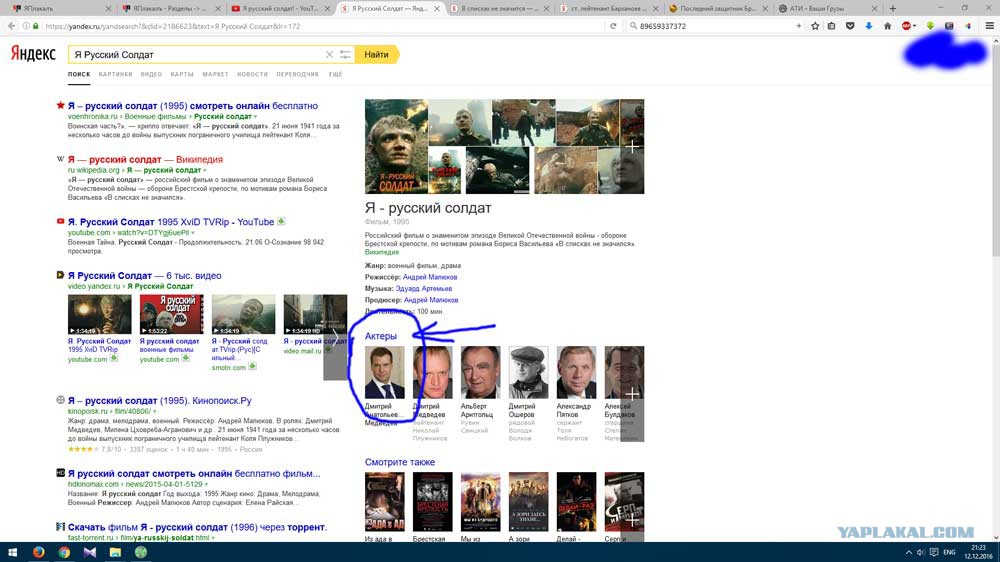This screenshot has height=562, width=1000.
Task: Click the browser back arrow button
Action: pos(11,26)
